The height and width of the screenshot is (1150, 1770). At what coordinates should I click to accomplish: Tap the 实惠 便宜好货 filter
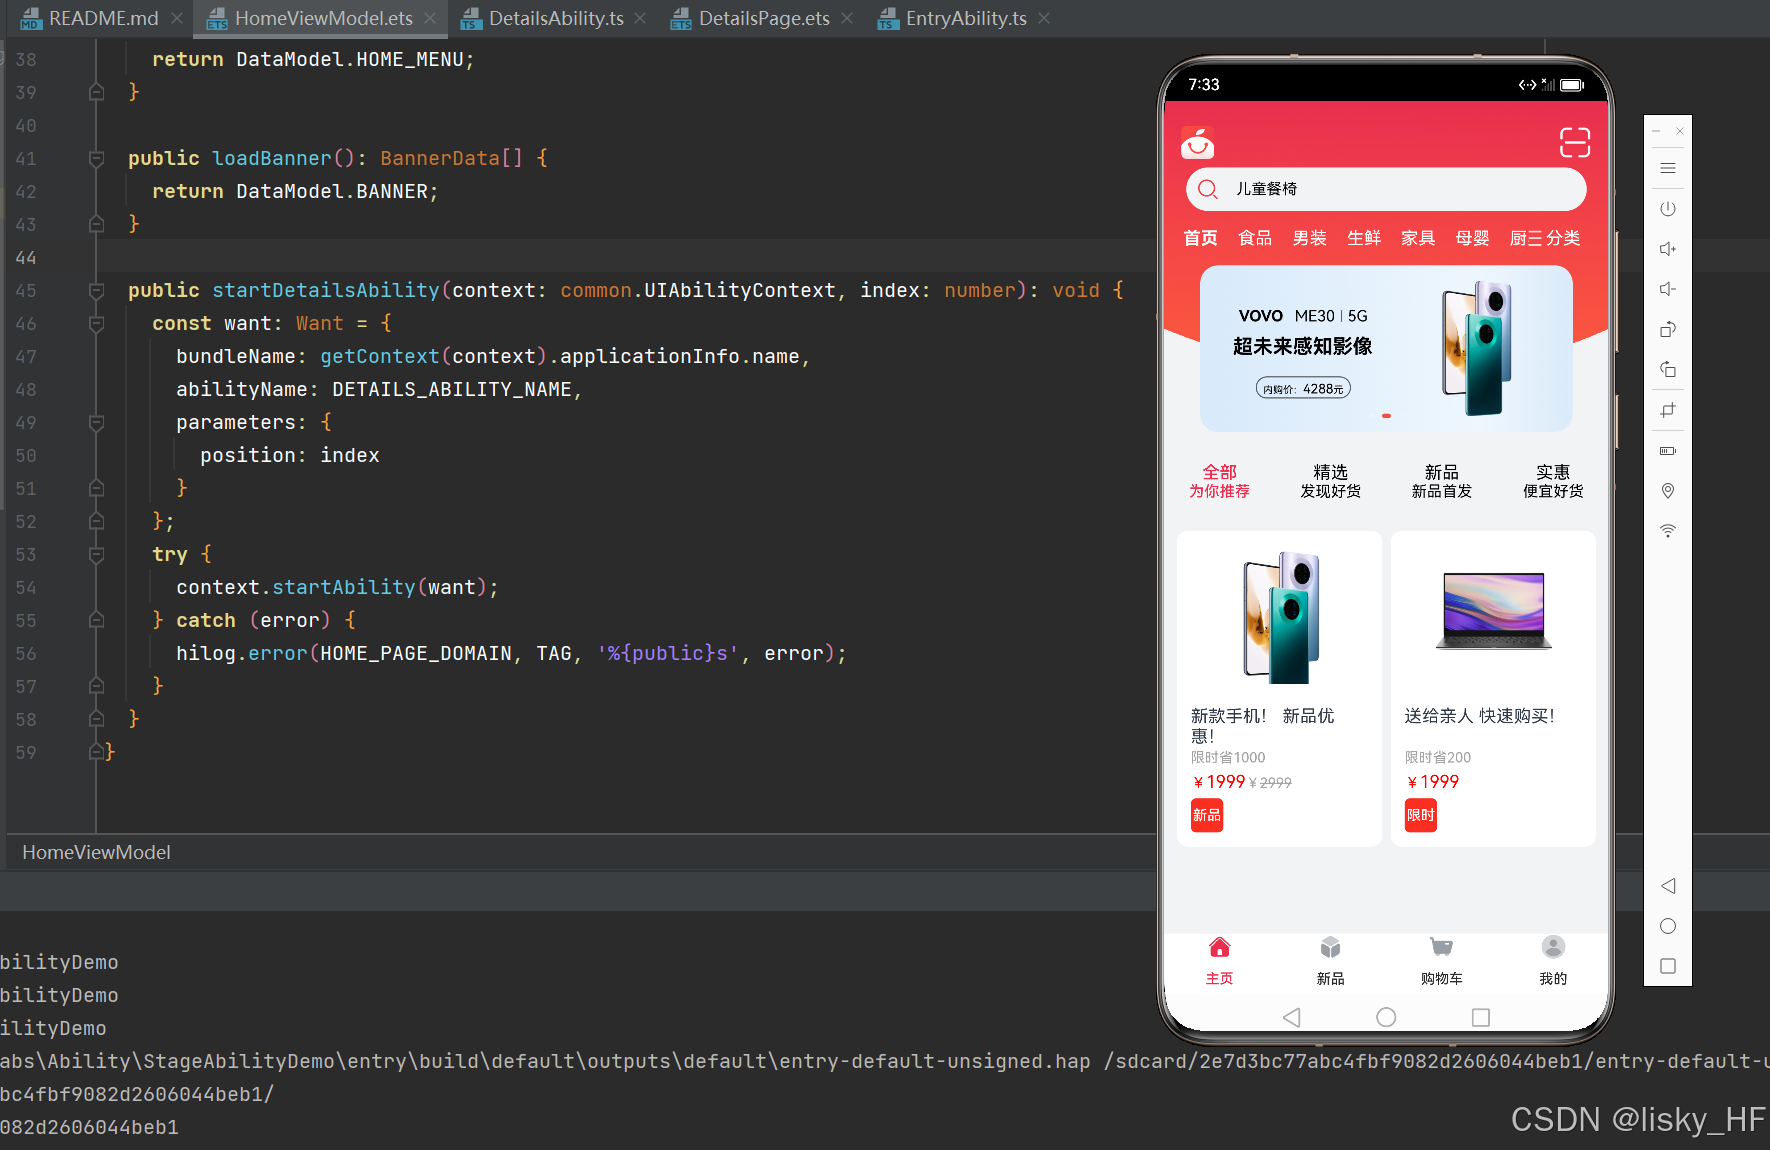coord(1553,481)
